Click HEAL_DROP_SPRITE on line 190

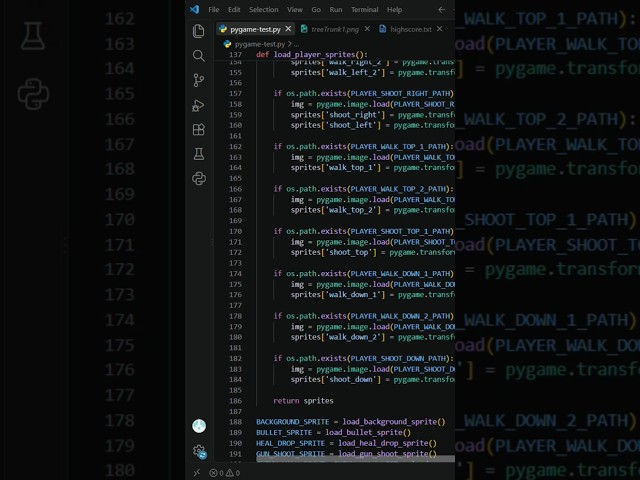(x=291, y=443)
